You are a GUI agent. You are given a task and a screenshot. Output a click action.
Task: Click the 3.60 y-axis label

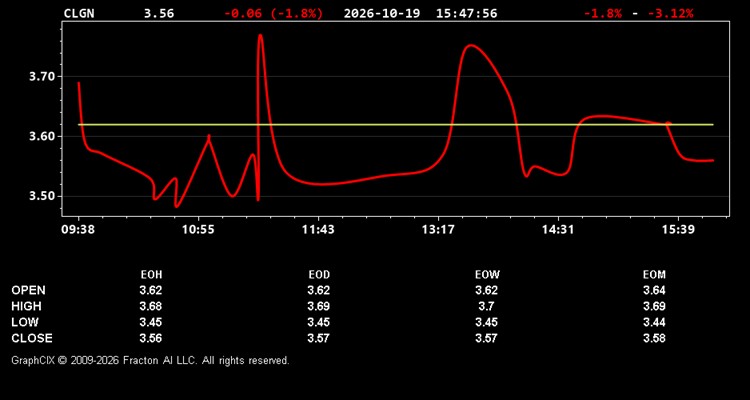[x=42, y=136]
